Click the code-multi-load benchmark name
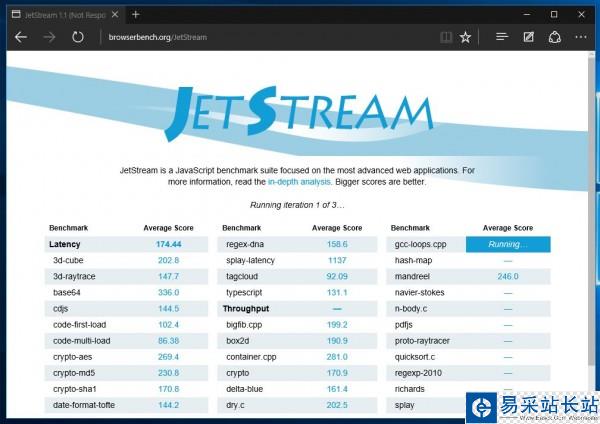Image resolution: width=600 pixels, height=424 pixels. [x=82, y=341]
